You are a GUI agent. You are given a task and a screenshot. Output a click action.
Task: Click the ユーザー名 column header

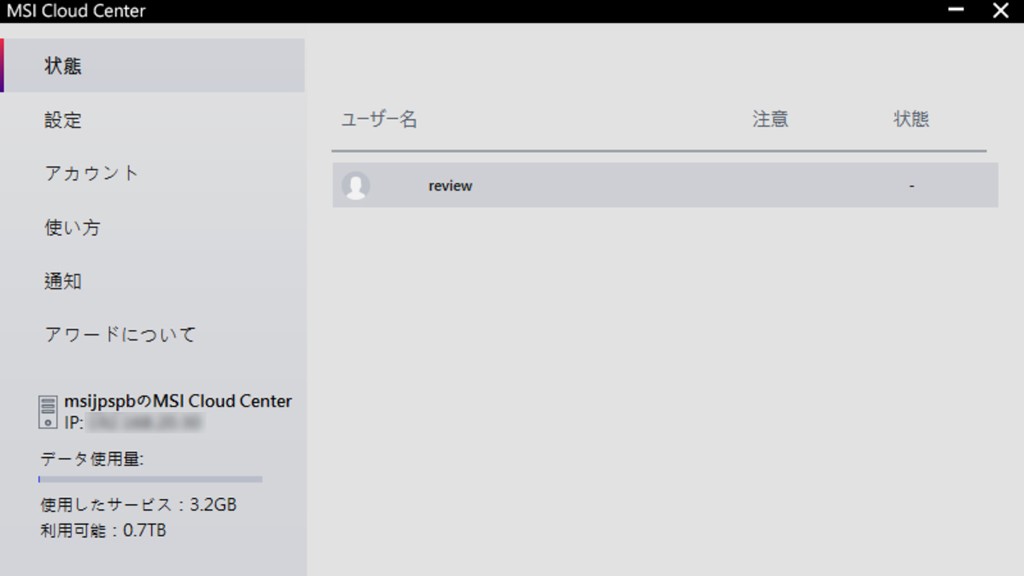(x=379, y=119)
